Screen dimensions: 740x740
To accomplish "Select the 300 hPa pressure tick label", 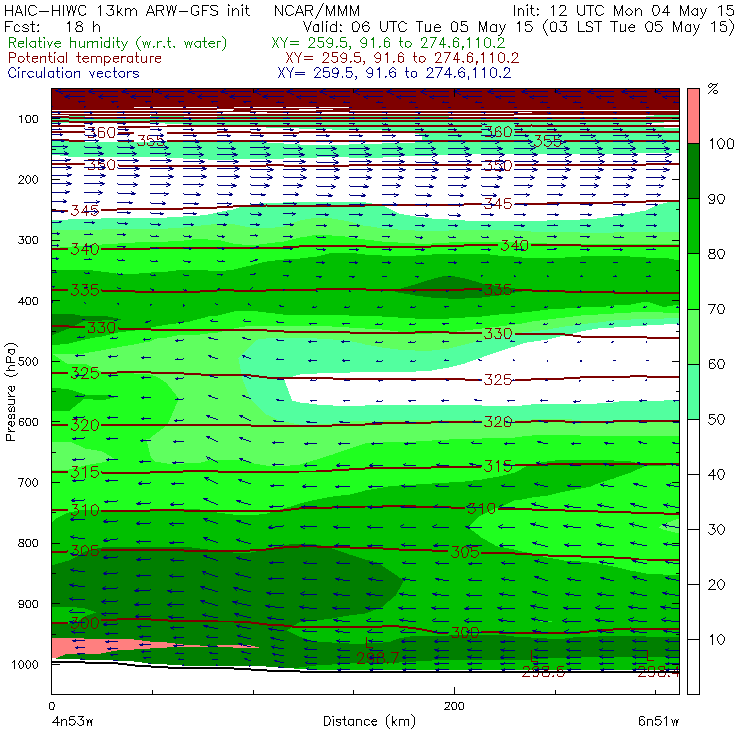I will pos(28,240).
